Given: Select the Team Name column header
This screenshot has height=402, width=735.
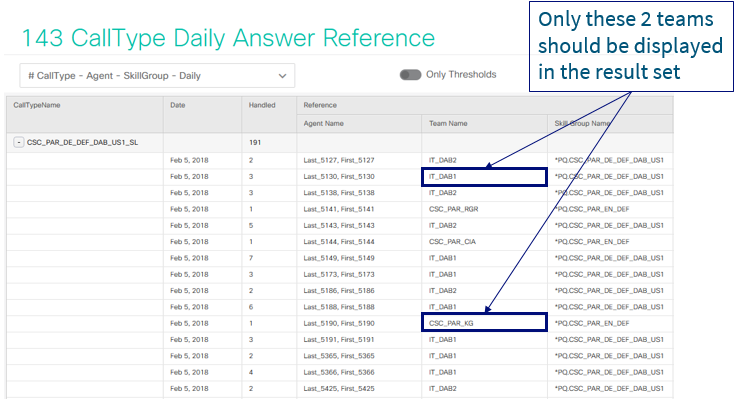Looking at the screenshot, I should [x=448, y=124].
